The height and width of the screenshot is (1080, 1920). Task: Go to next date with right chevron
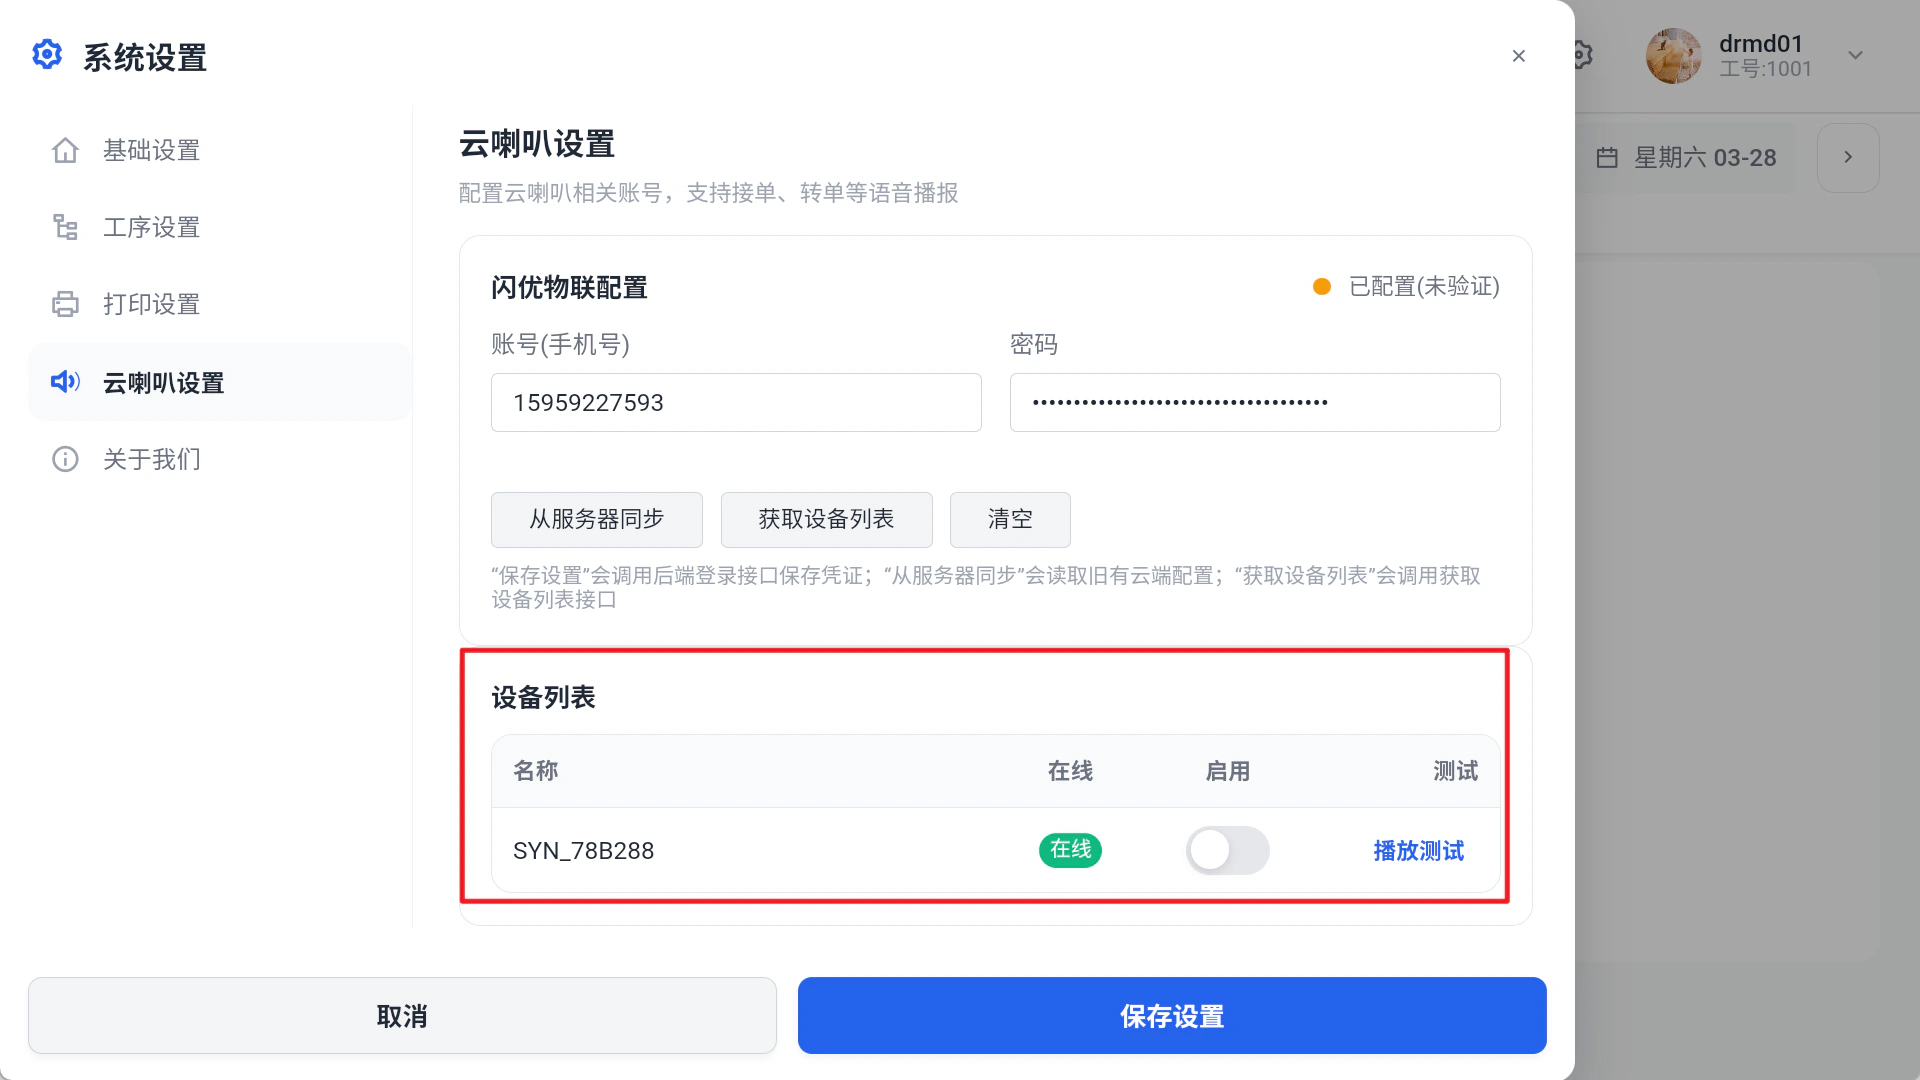pos(1848,158)
